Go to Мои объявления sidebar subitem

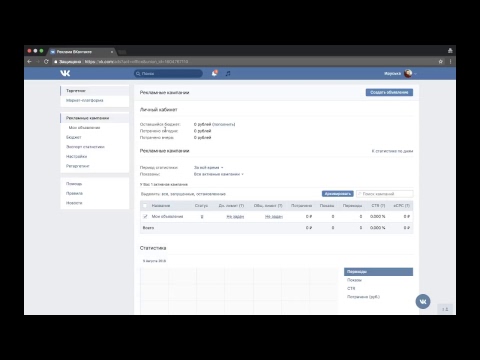tap(84, 128)
